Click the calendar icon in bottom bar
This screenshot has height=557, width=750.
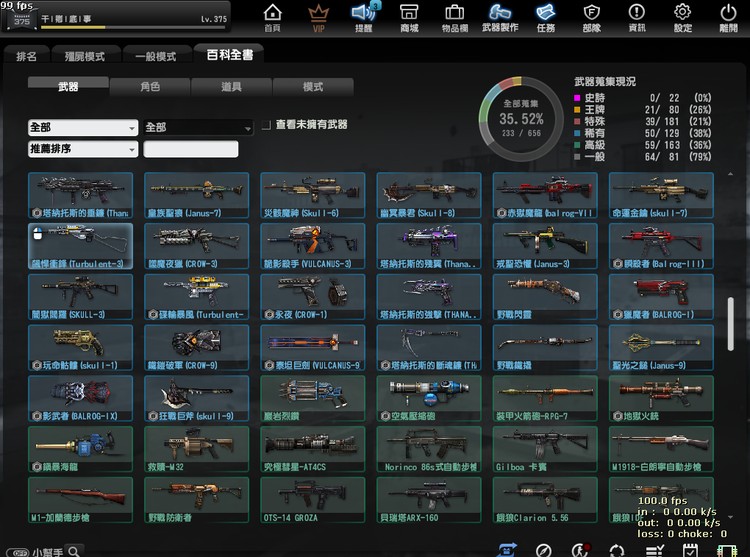pyautogui.click(x=690, y=550)
